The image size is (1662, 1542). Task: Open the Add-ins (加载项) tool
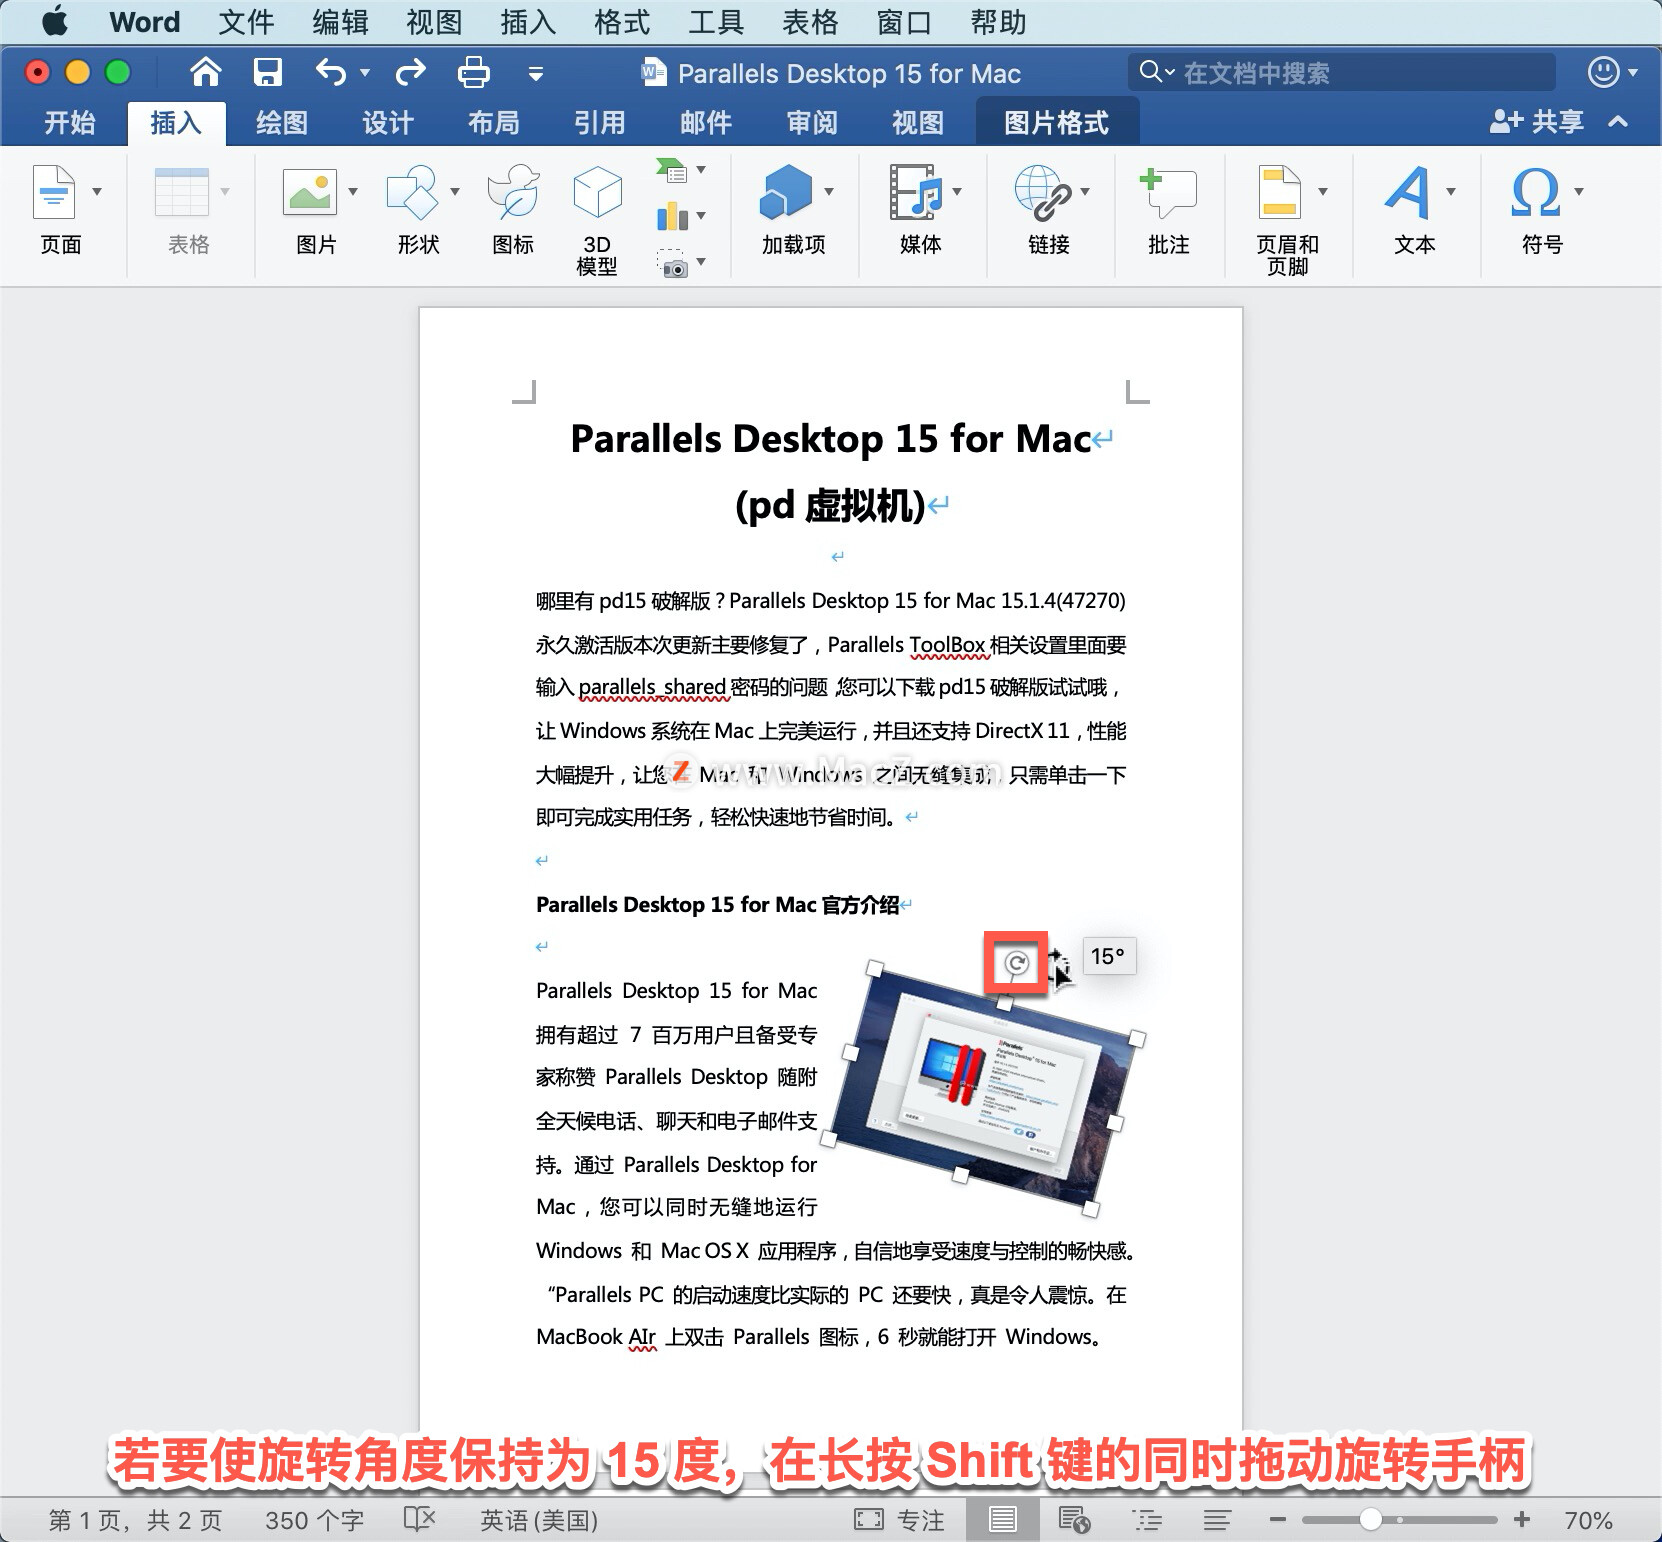point(786,192)
